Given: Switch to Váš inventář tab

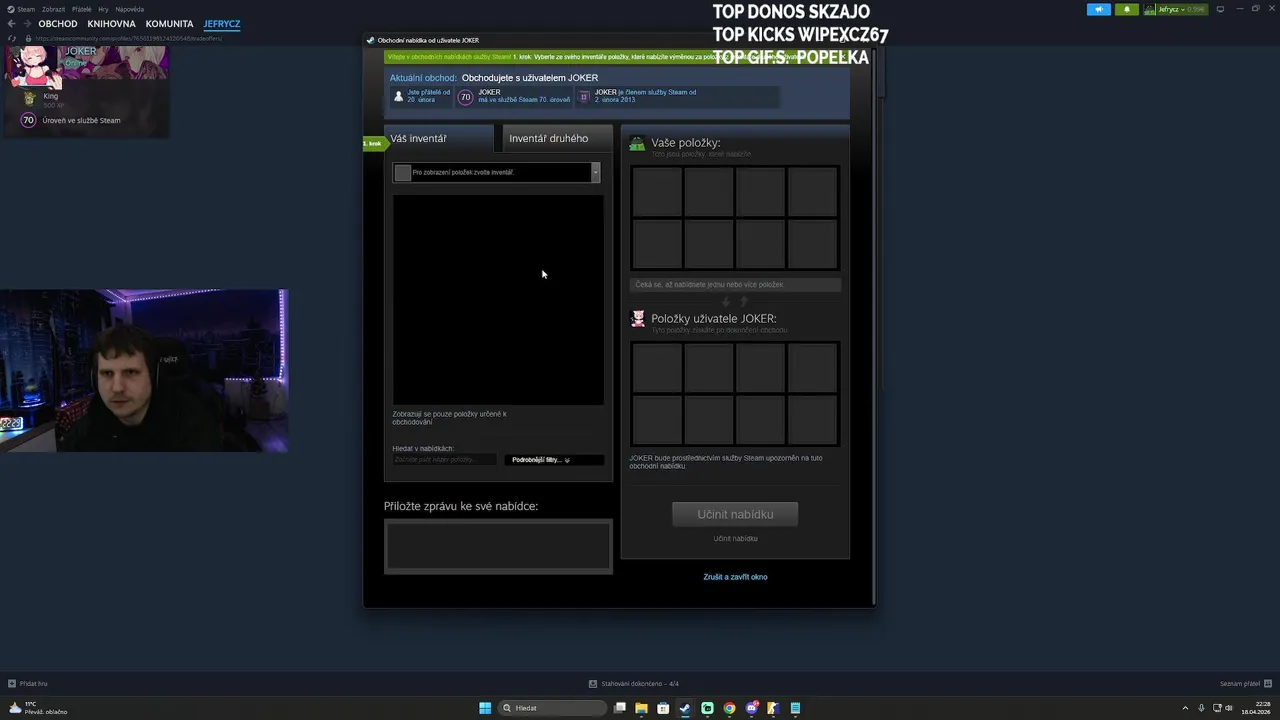Looking at the screenshot, I should pyautogui.click(x=438, y=139).
